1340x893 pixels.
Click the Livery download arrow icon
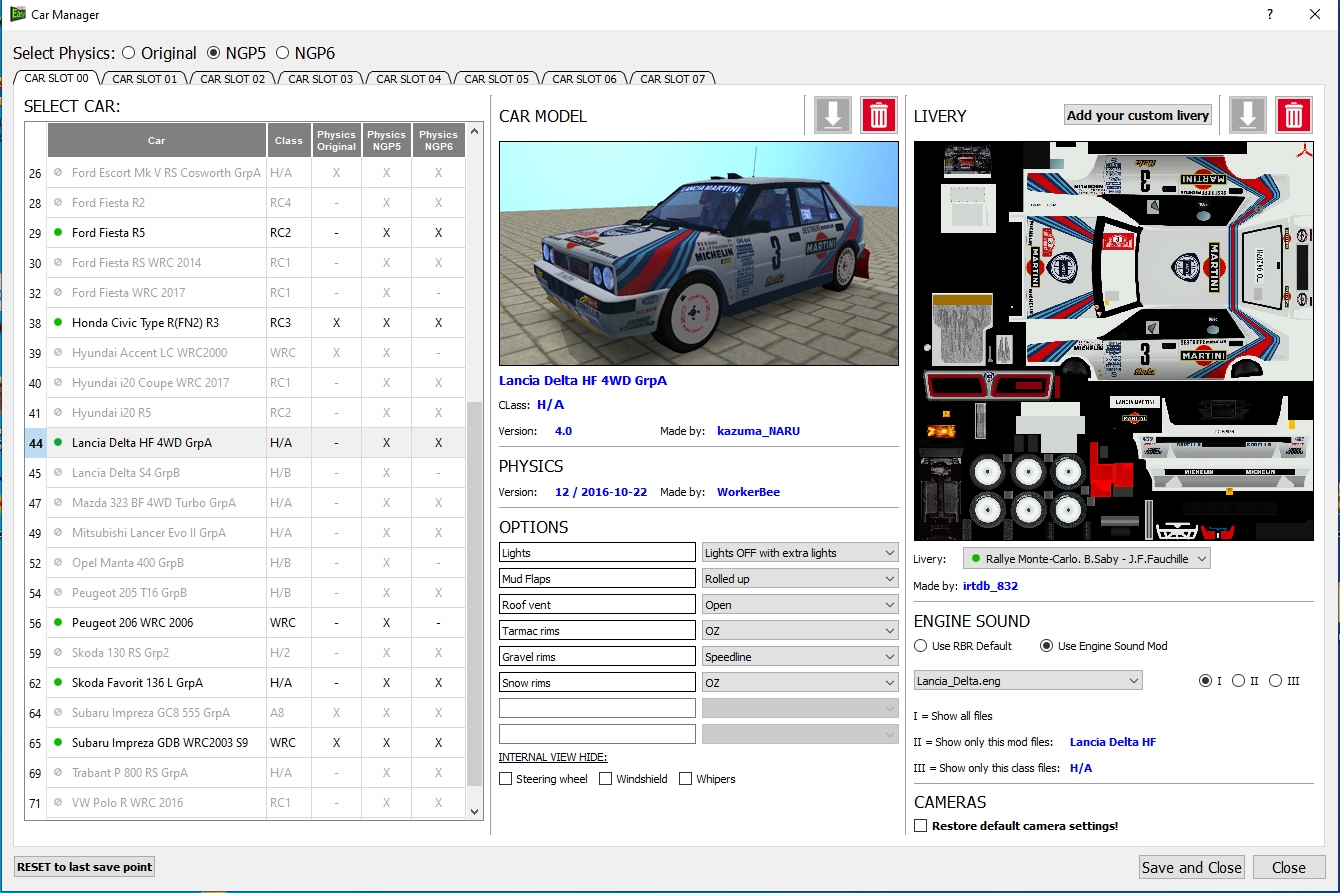pos(1247,115)
